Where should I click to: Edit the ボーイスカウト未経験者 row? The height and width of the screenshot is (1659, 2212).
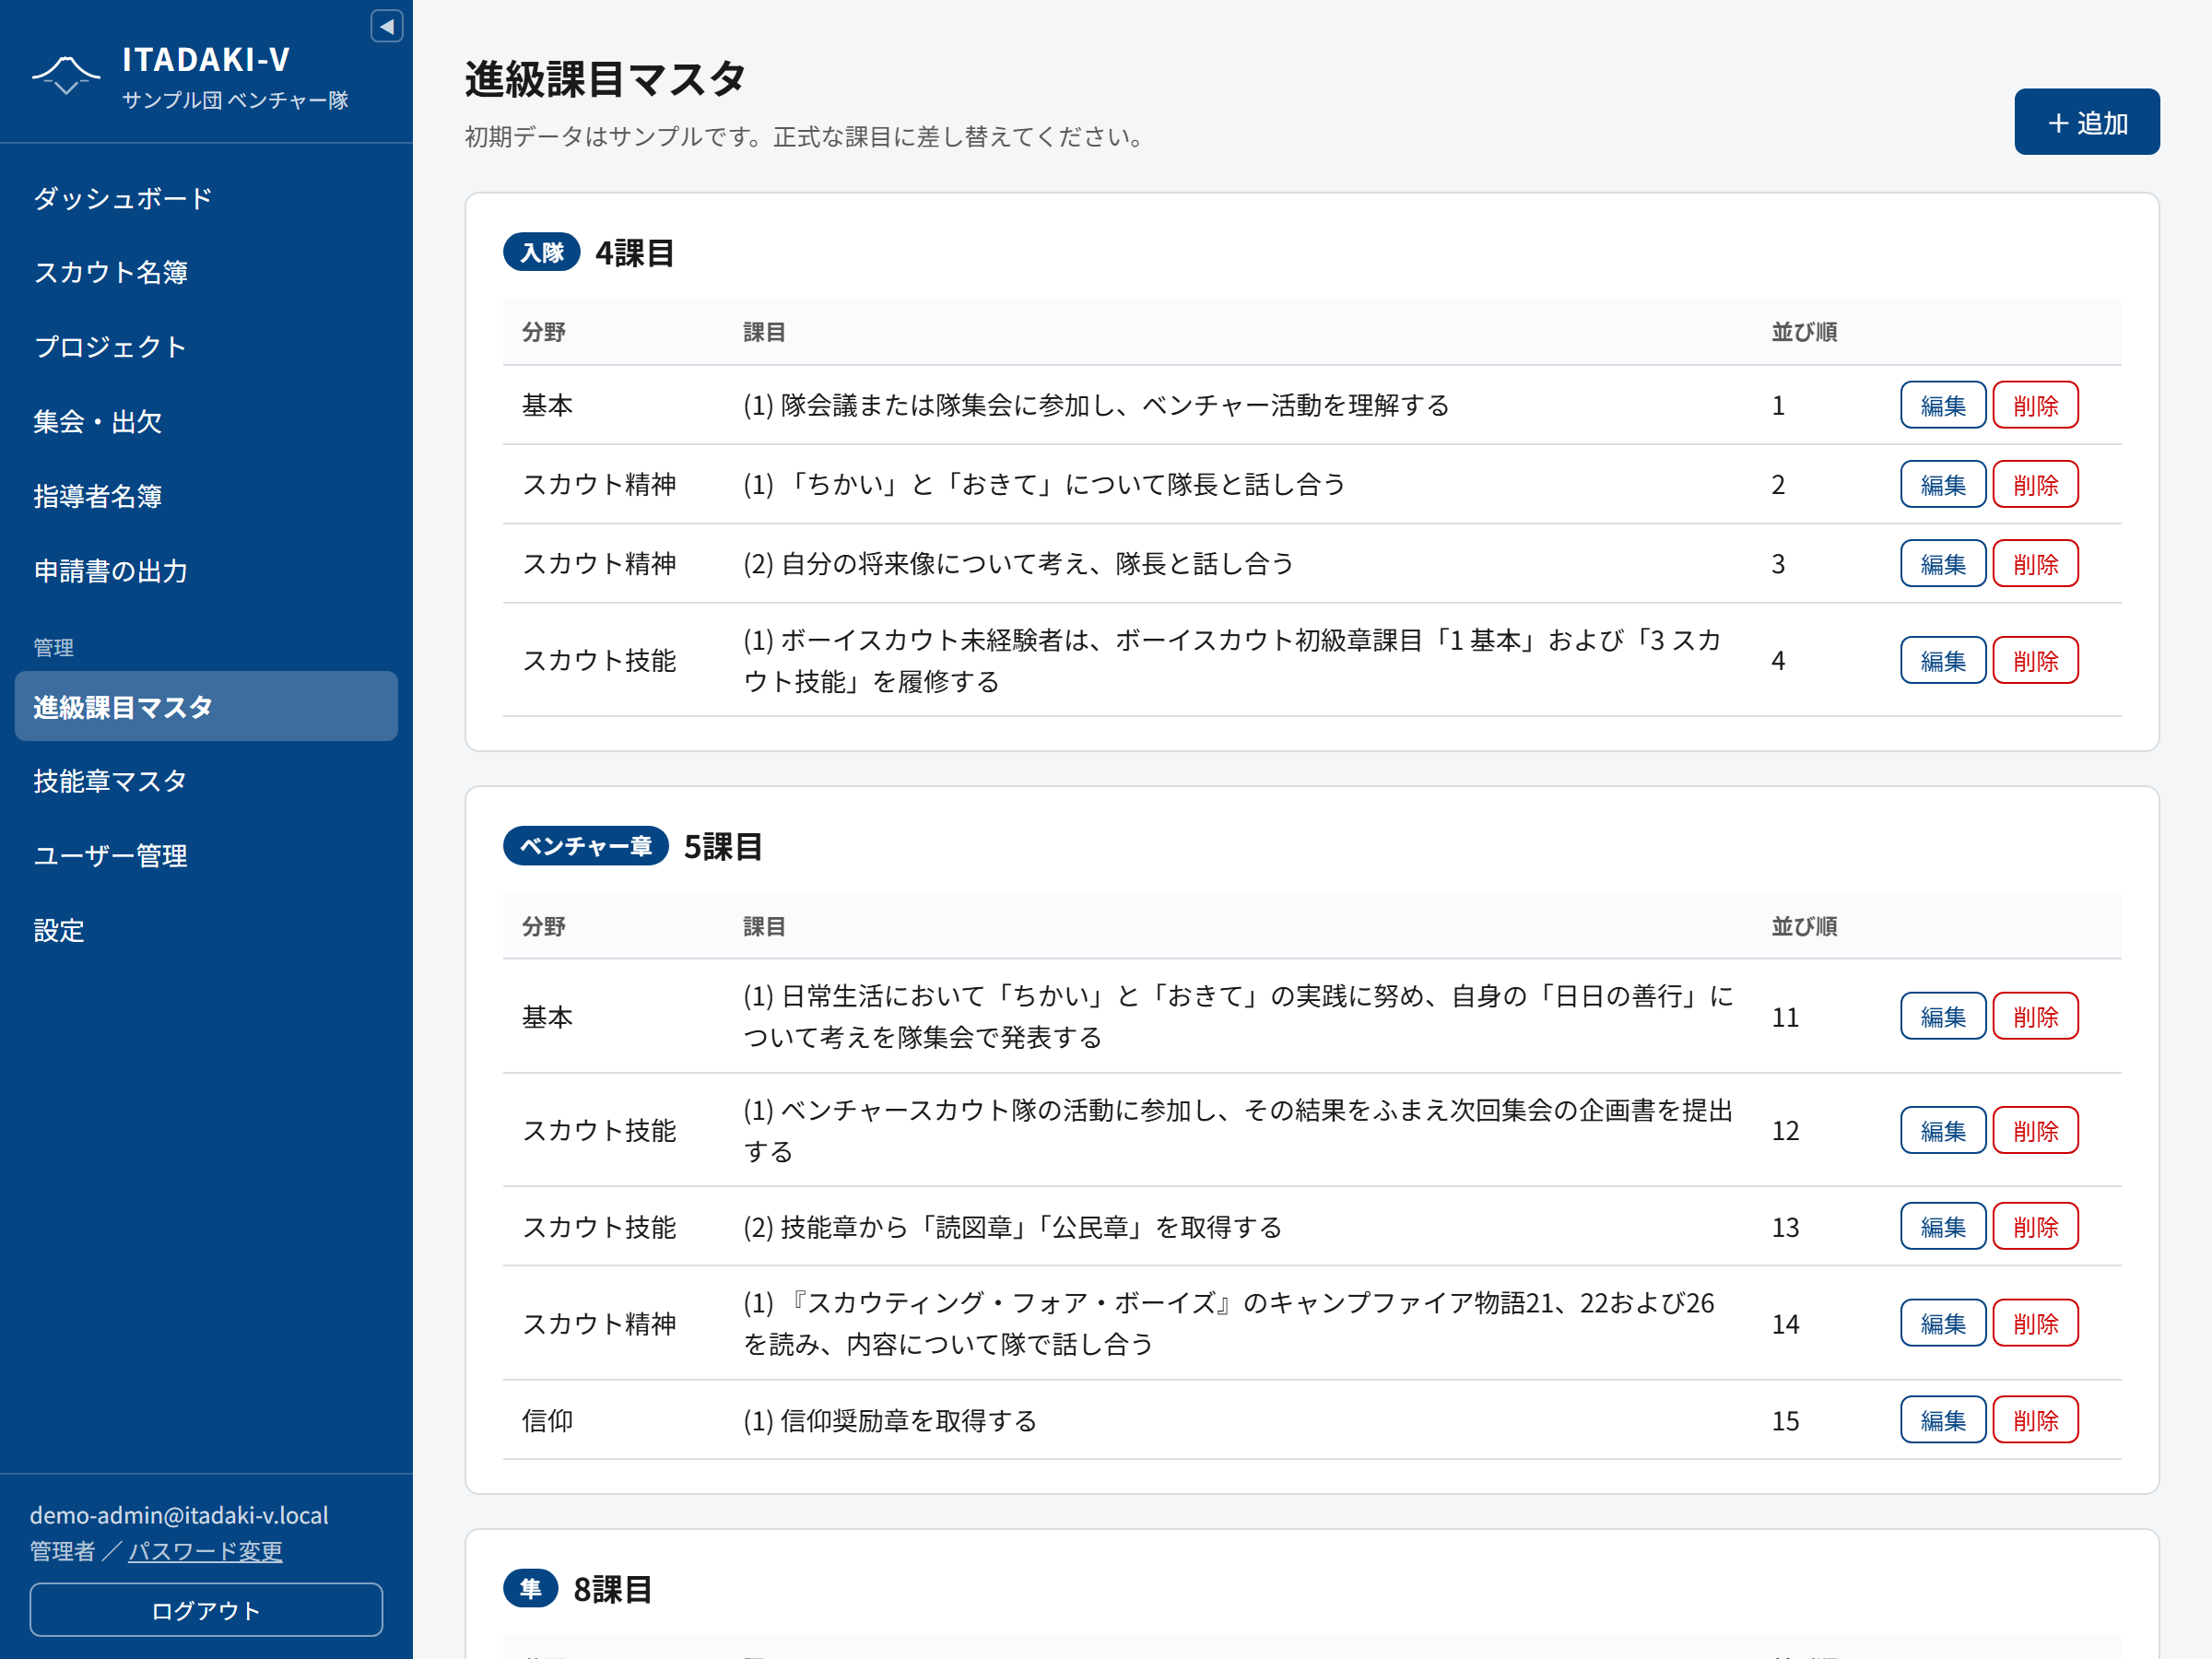(x=1943, y=661)
